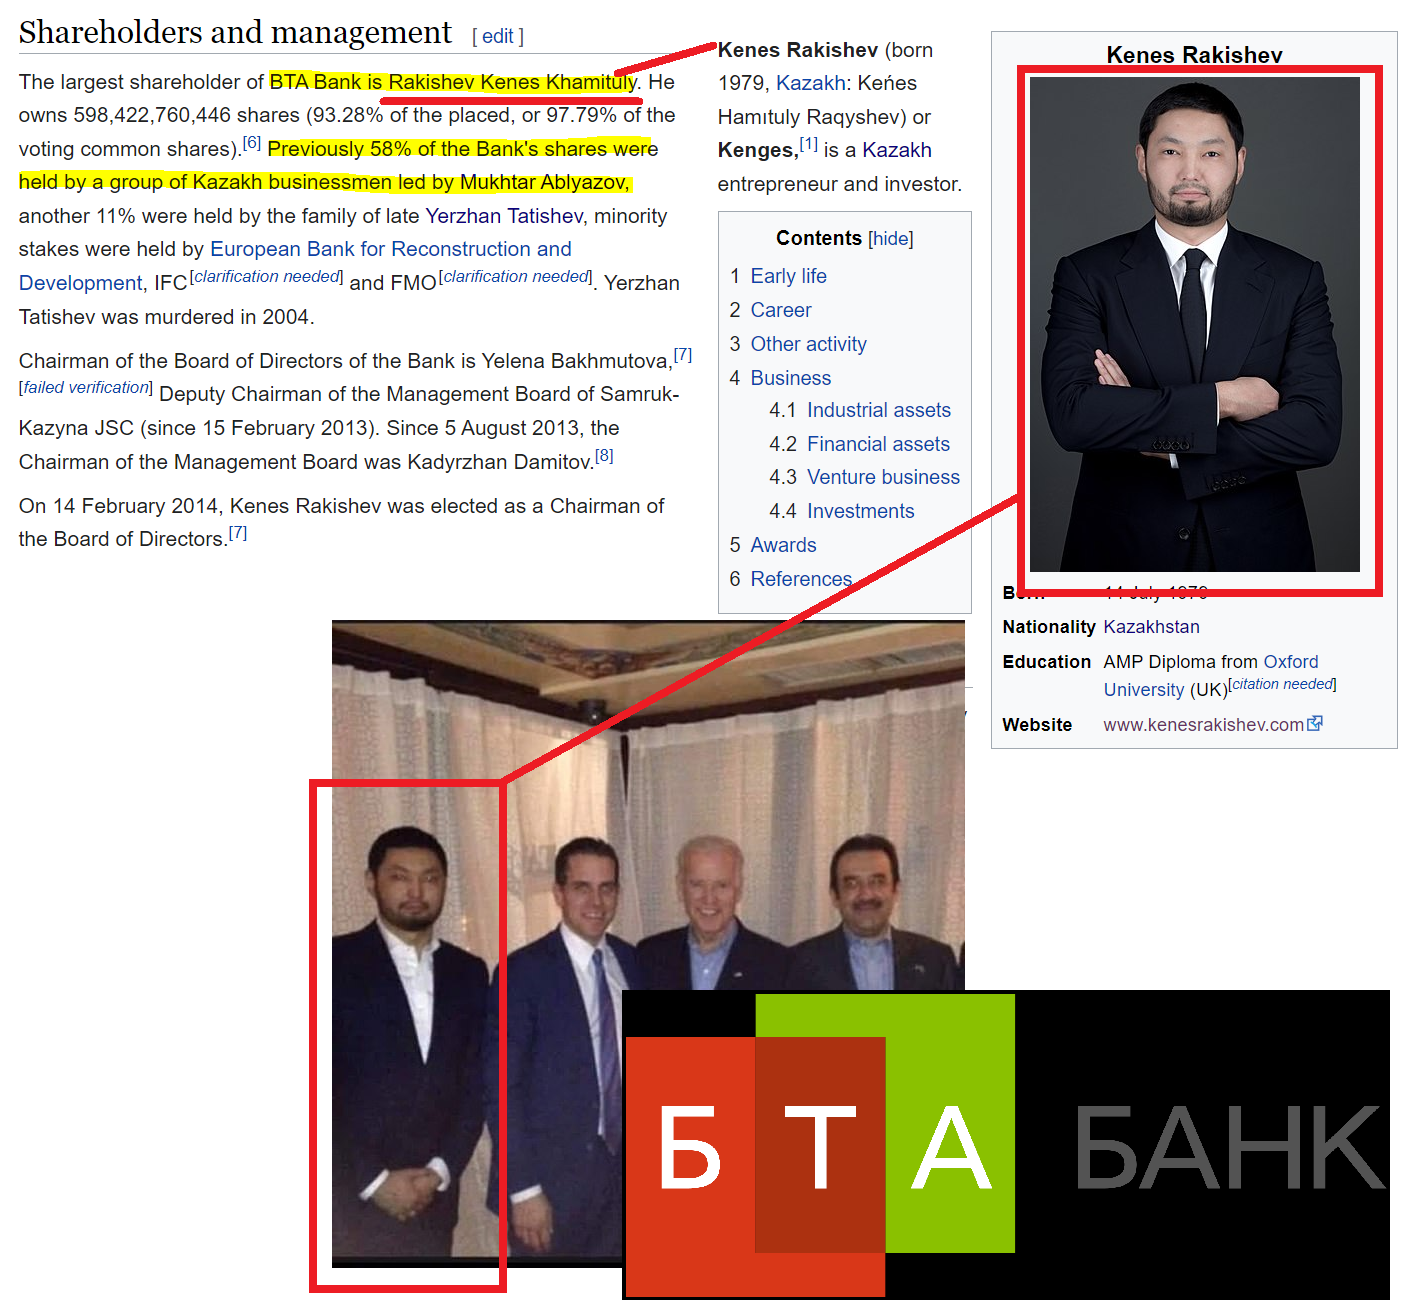Image resolution: width=1404 pixels, height=1312 pixels.
Task: Go to Venture business subsection
Action: (883, 477)
